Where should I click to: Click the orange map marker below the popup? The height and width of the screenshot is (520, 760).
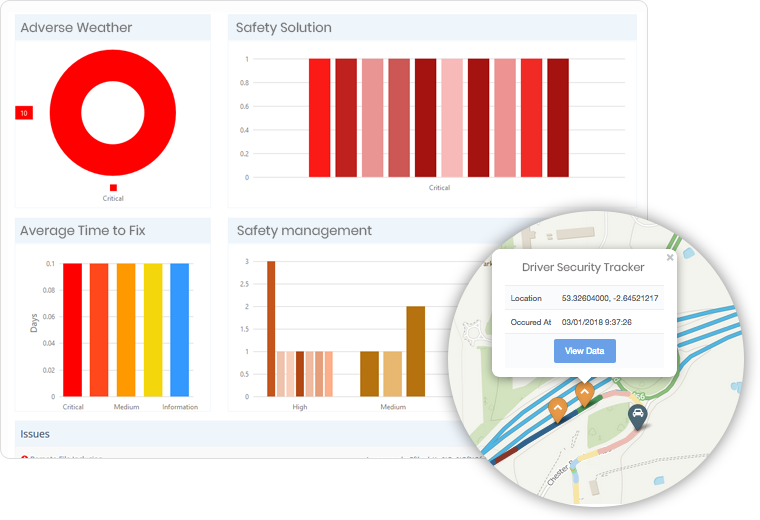[x=585, y=394]
